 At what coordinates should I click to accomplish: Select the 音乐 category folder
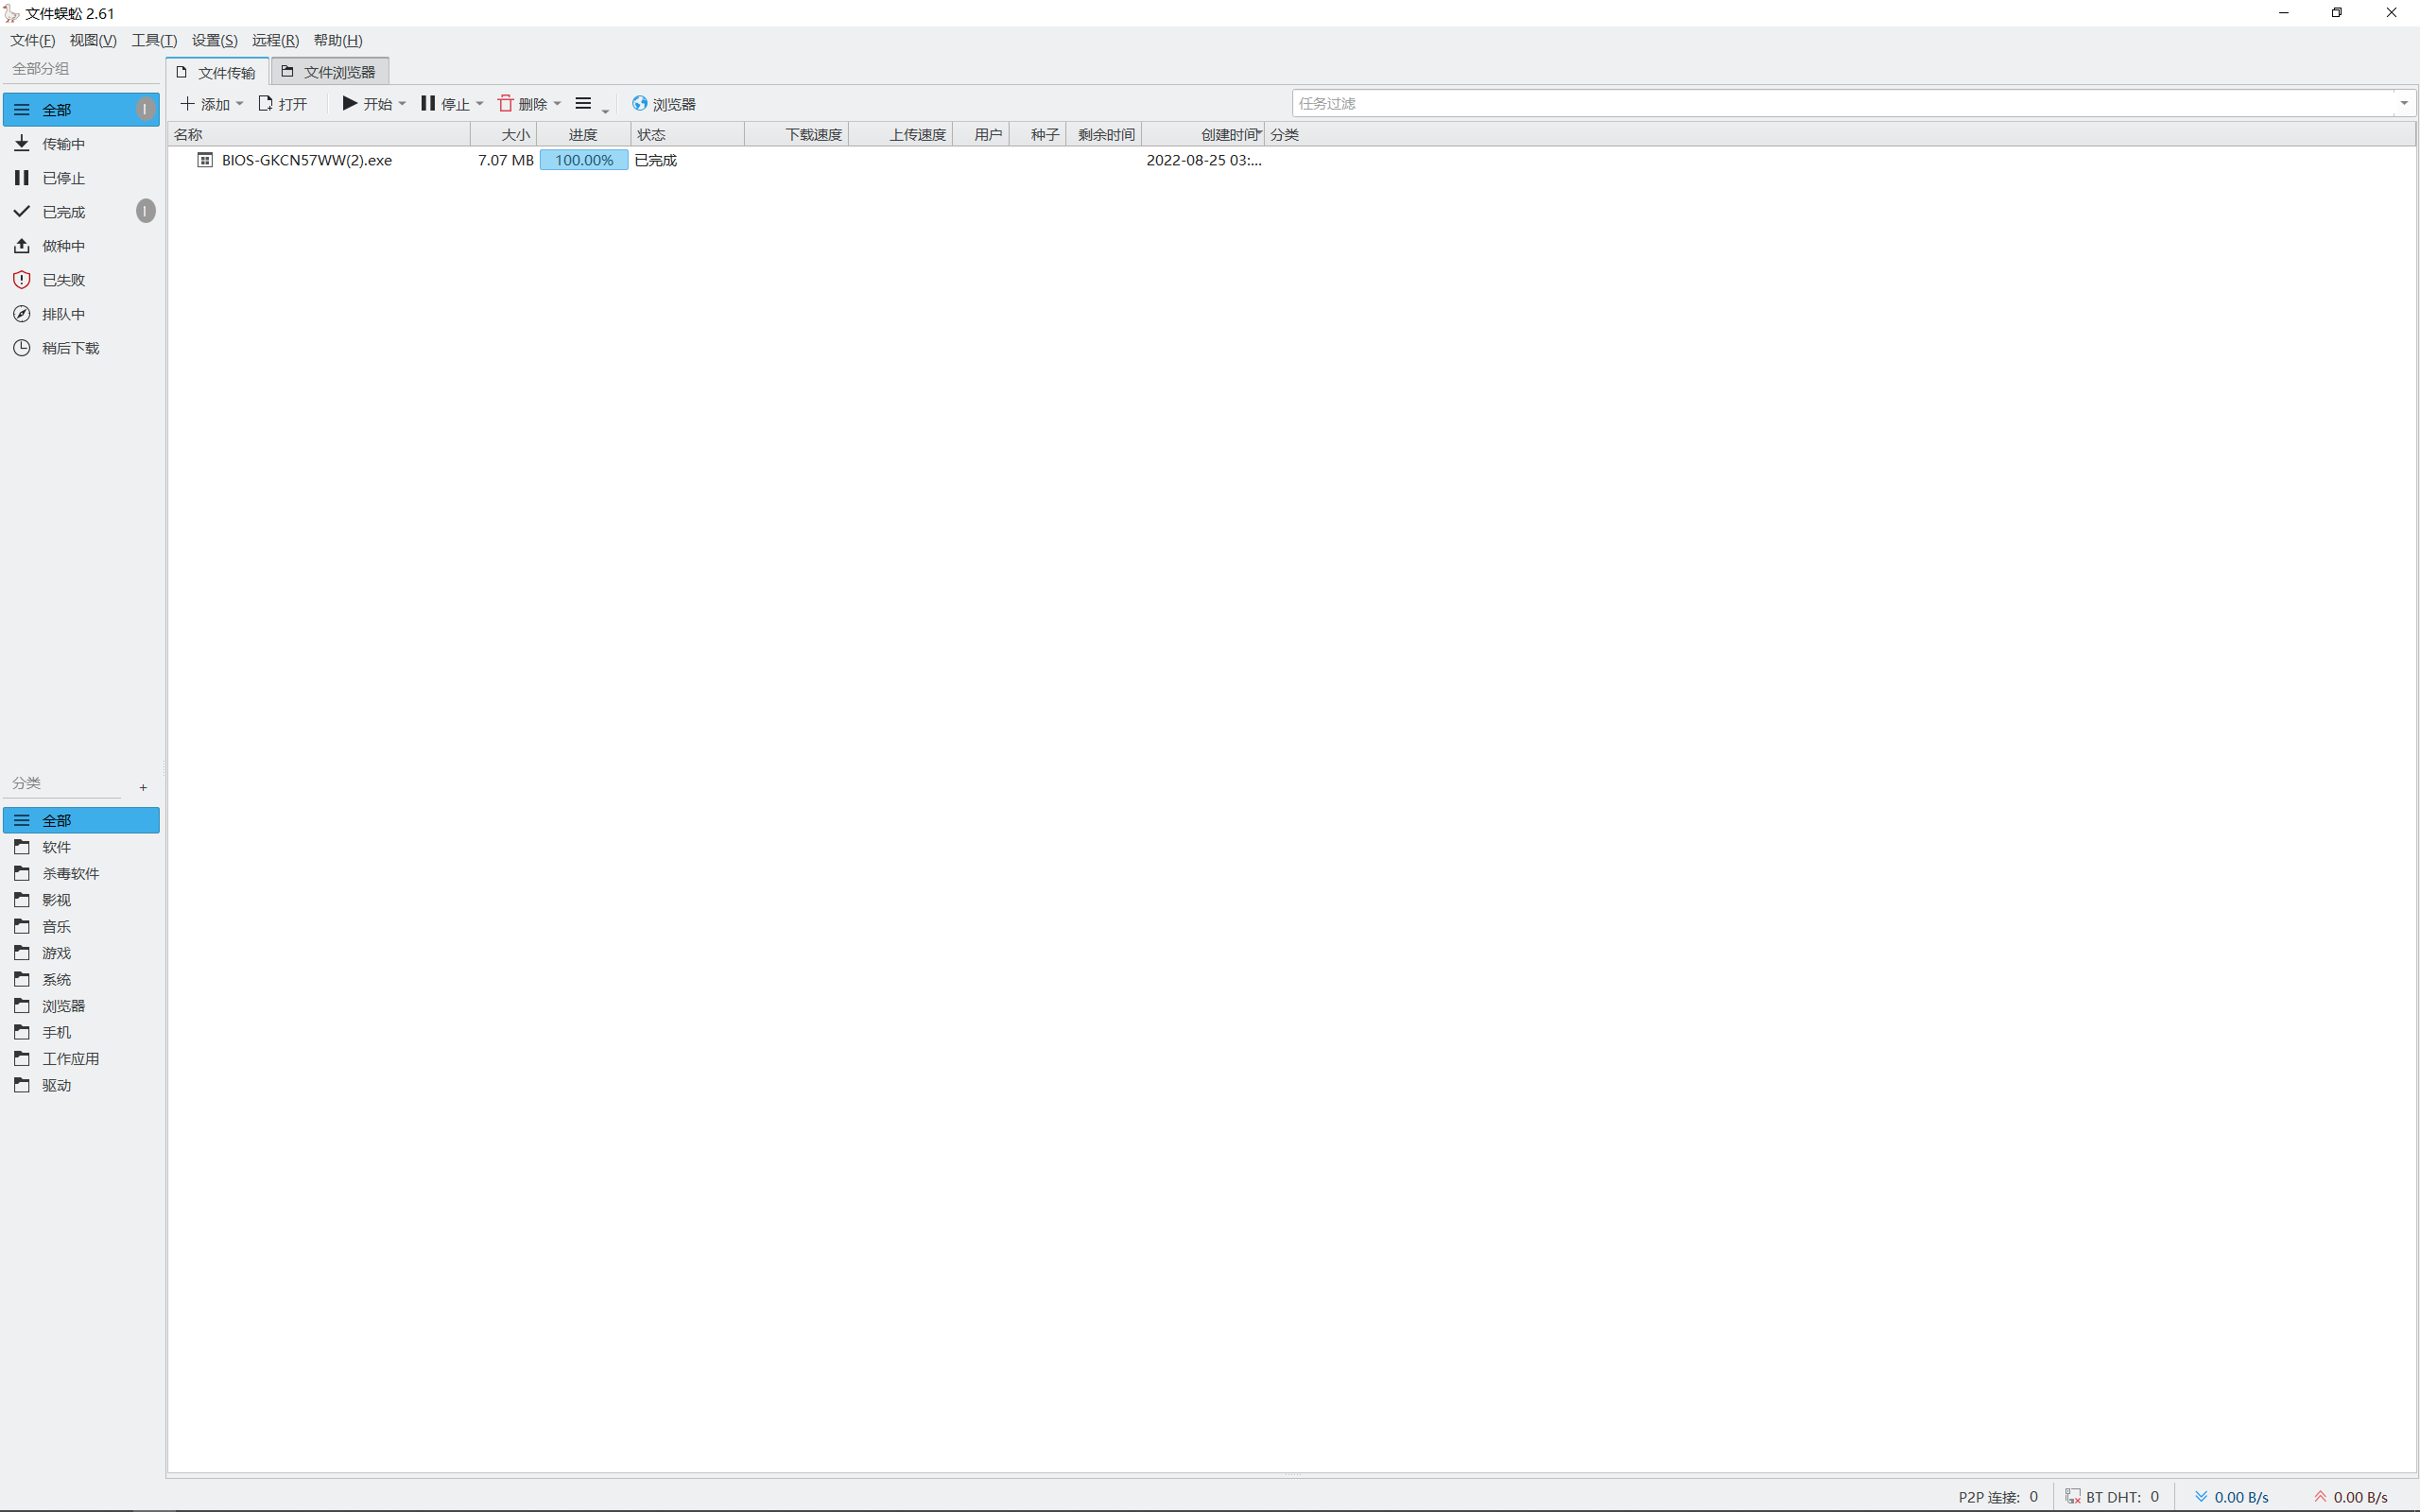pos(81,926)
